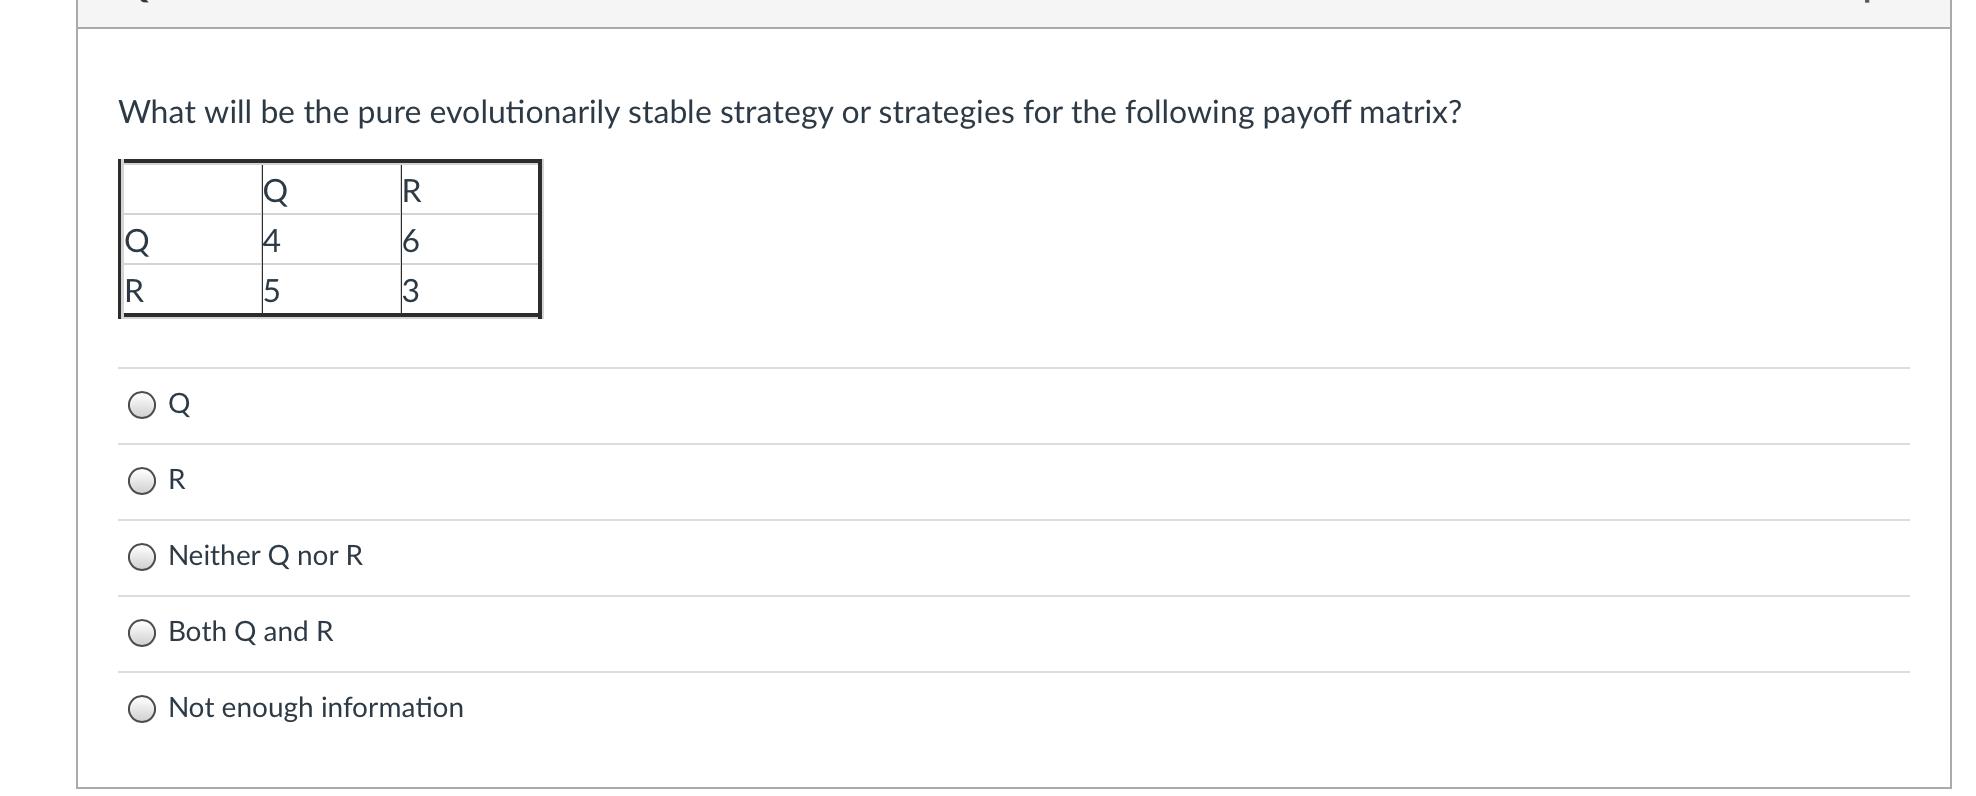Choose the "Neither Q nor R" option
The width and height of the screenshot is (1976, 796).
[x=143, y=556]
